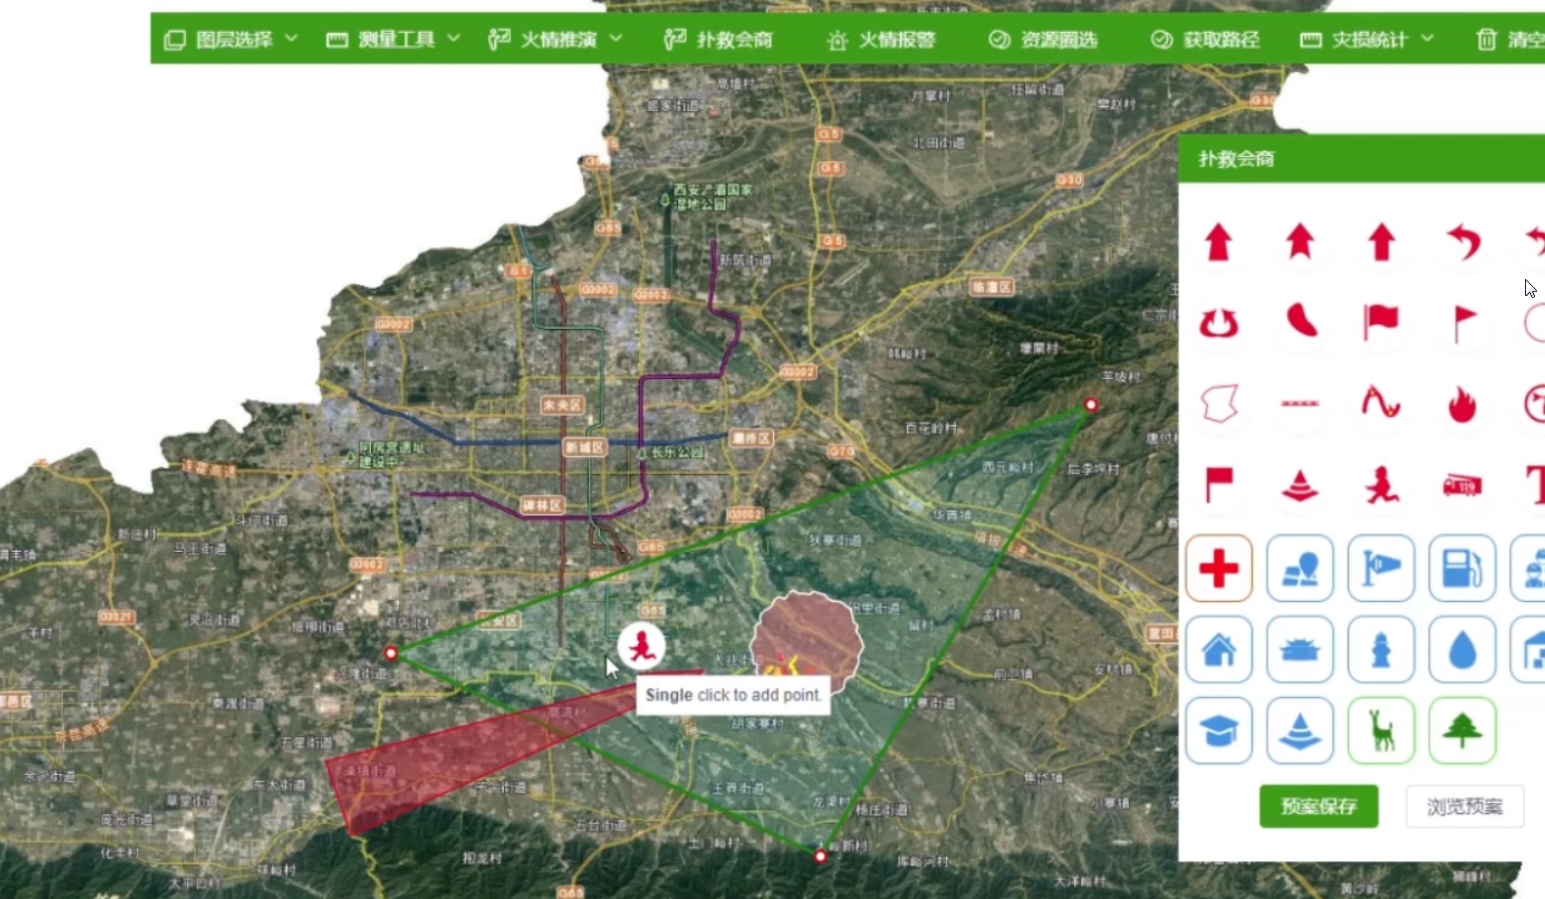Screen dimensions: 1545x899
Task: Click the blue graduation cap school icon
Action: tap(1219, 731)
